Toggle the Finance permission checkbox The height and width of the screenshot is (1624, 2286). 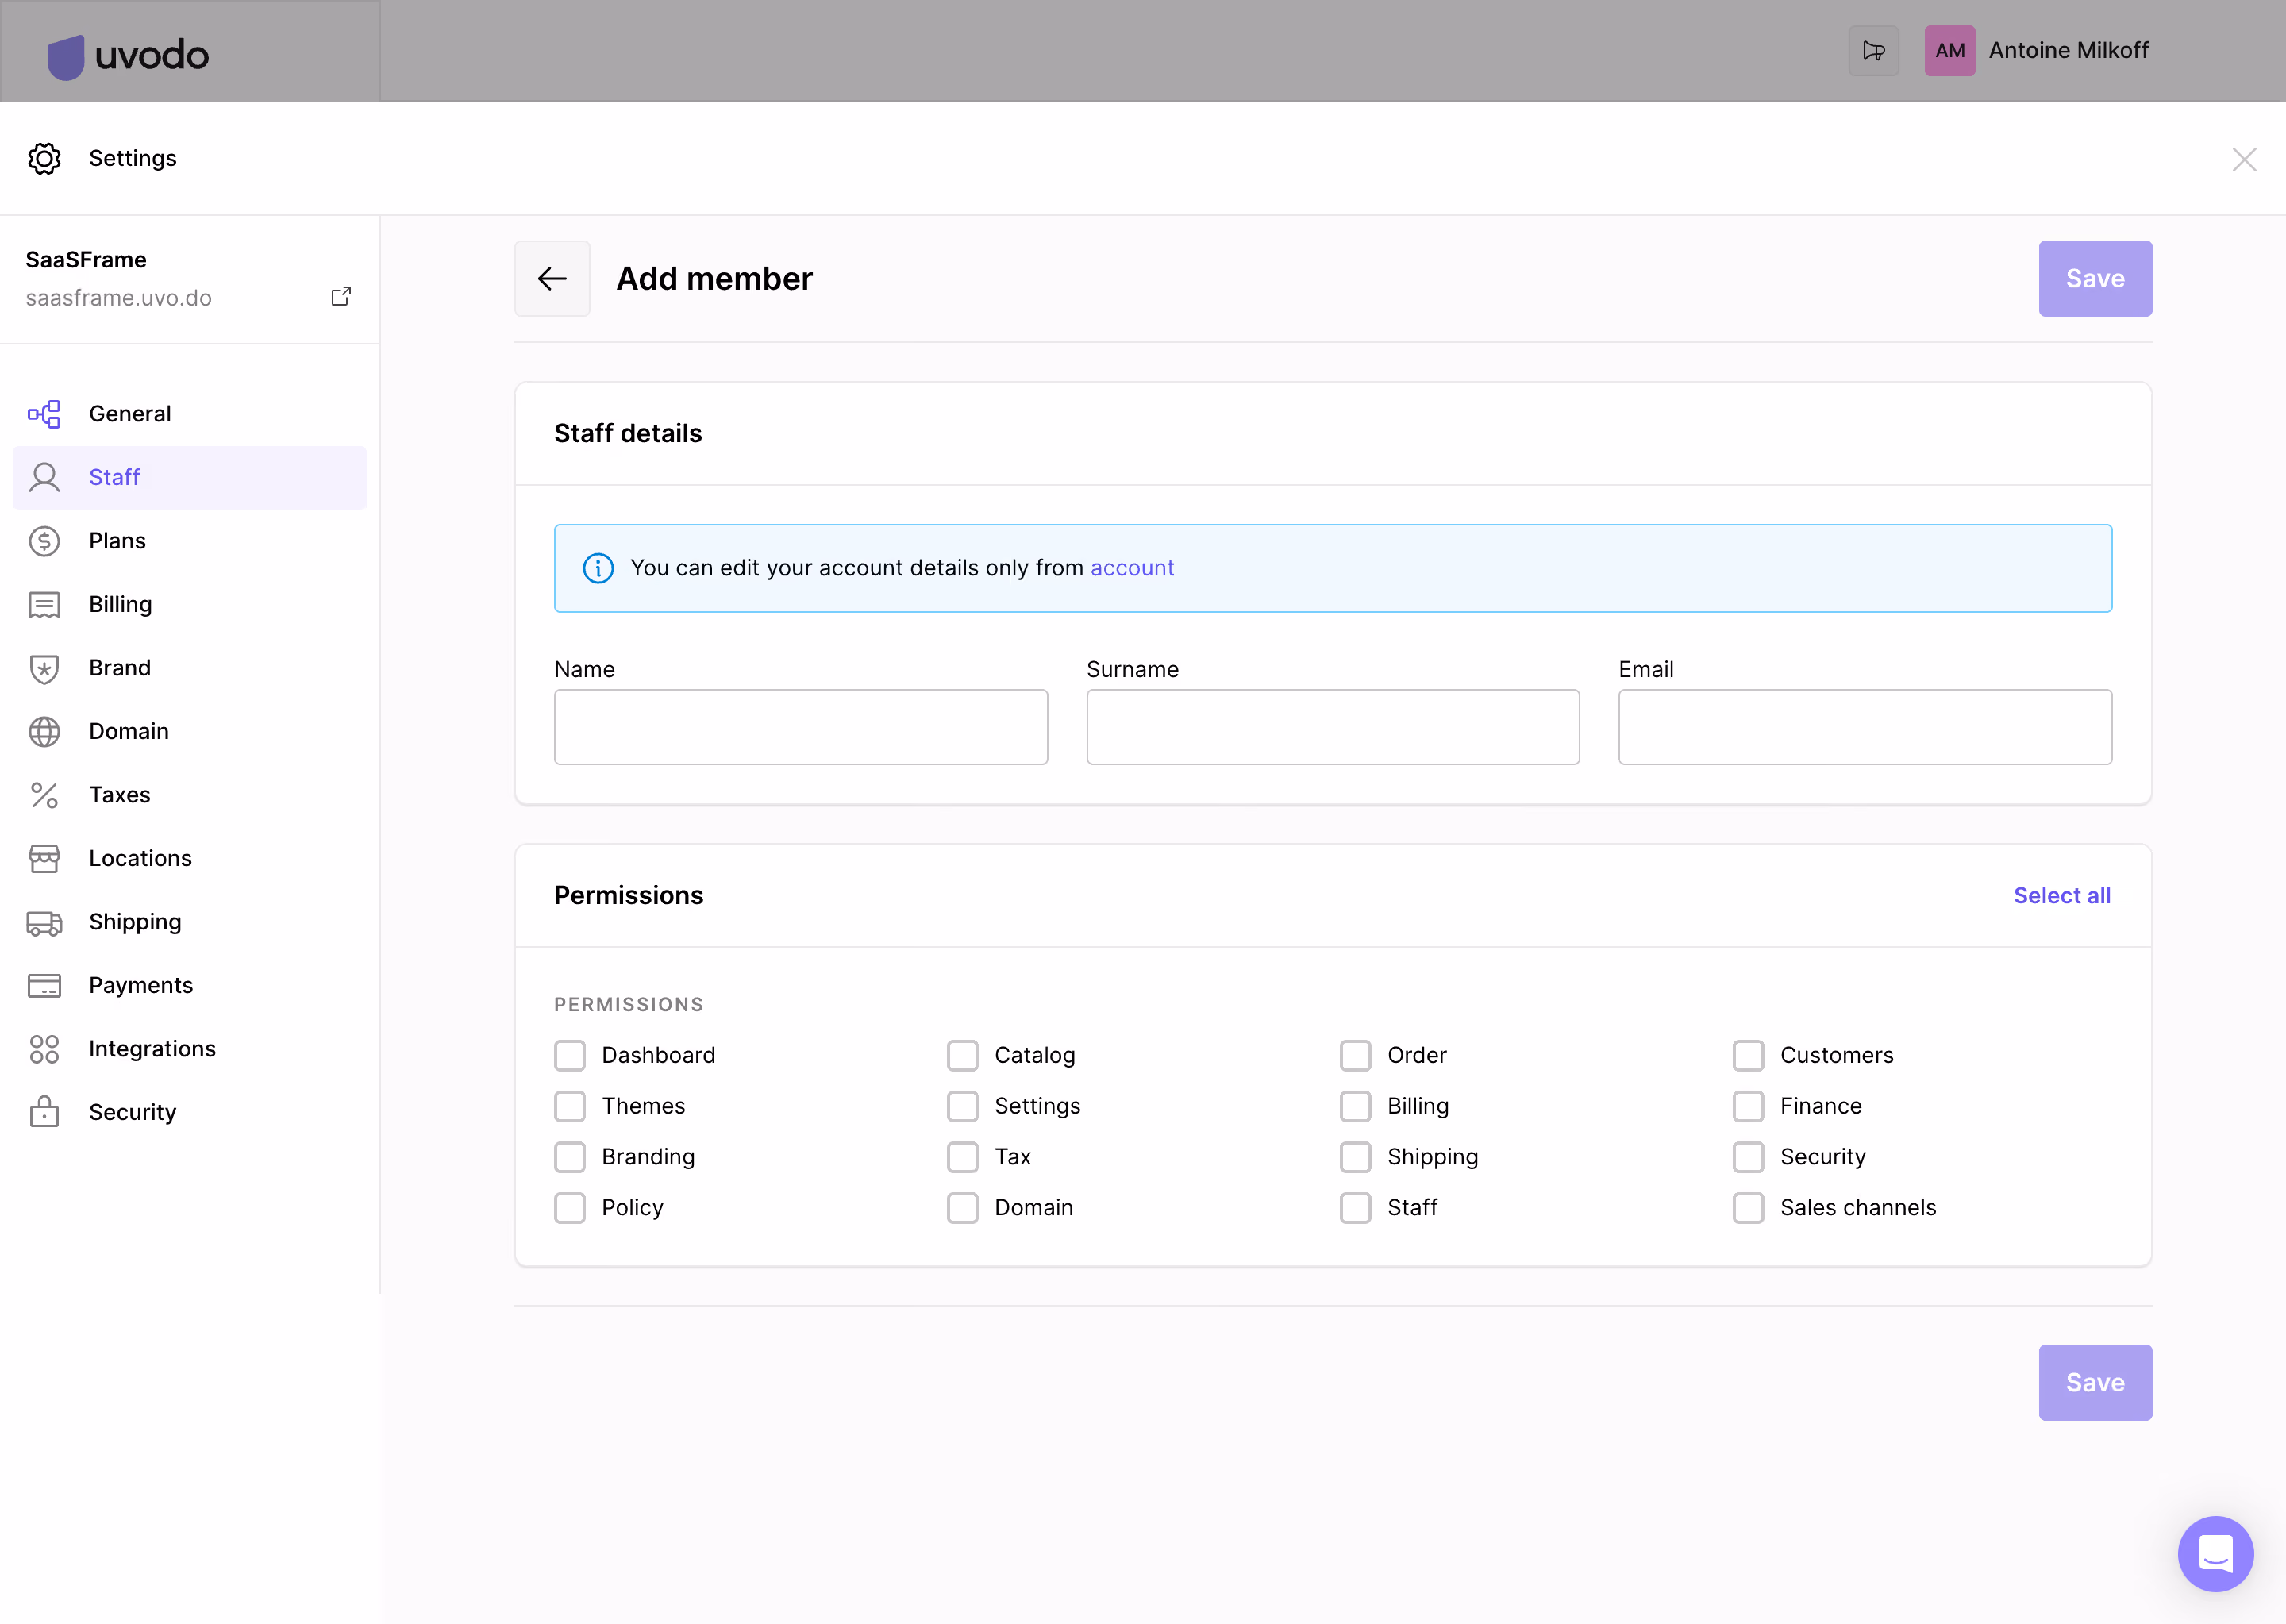point(1748,1106)
